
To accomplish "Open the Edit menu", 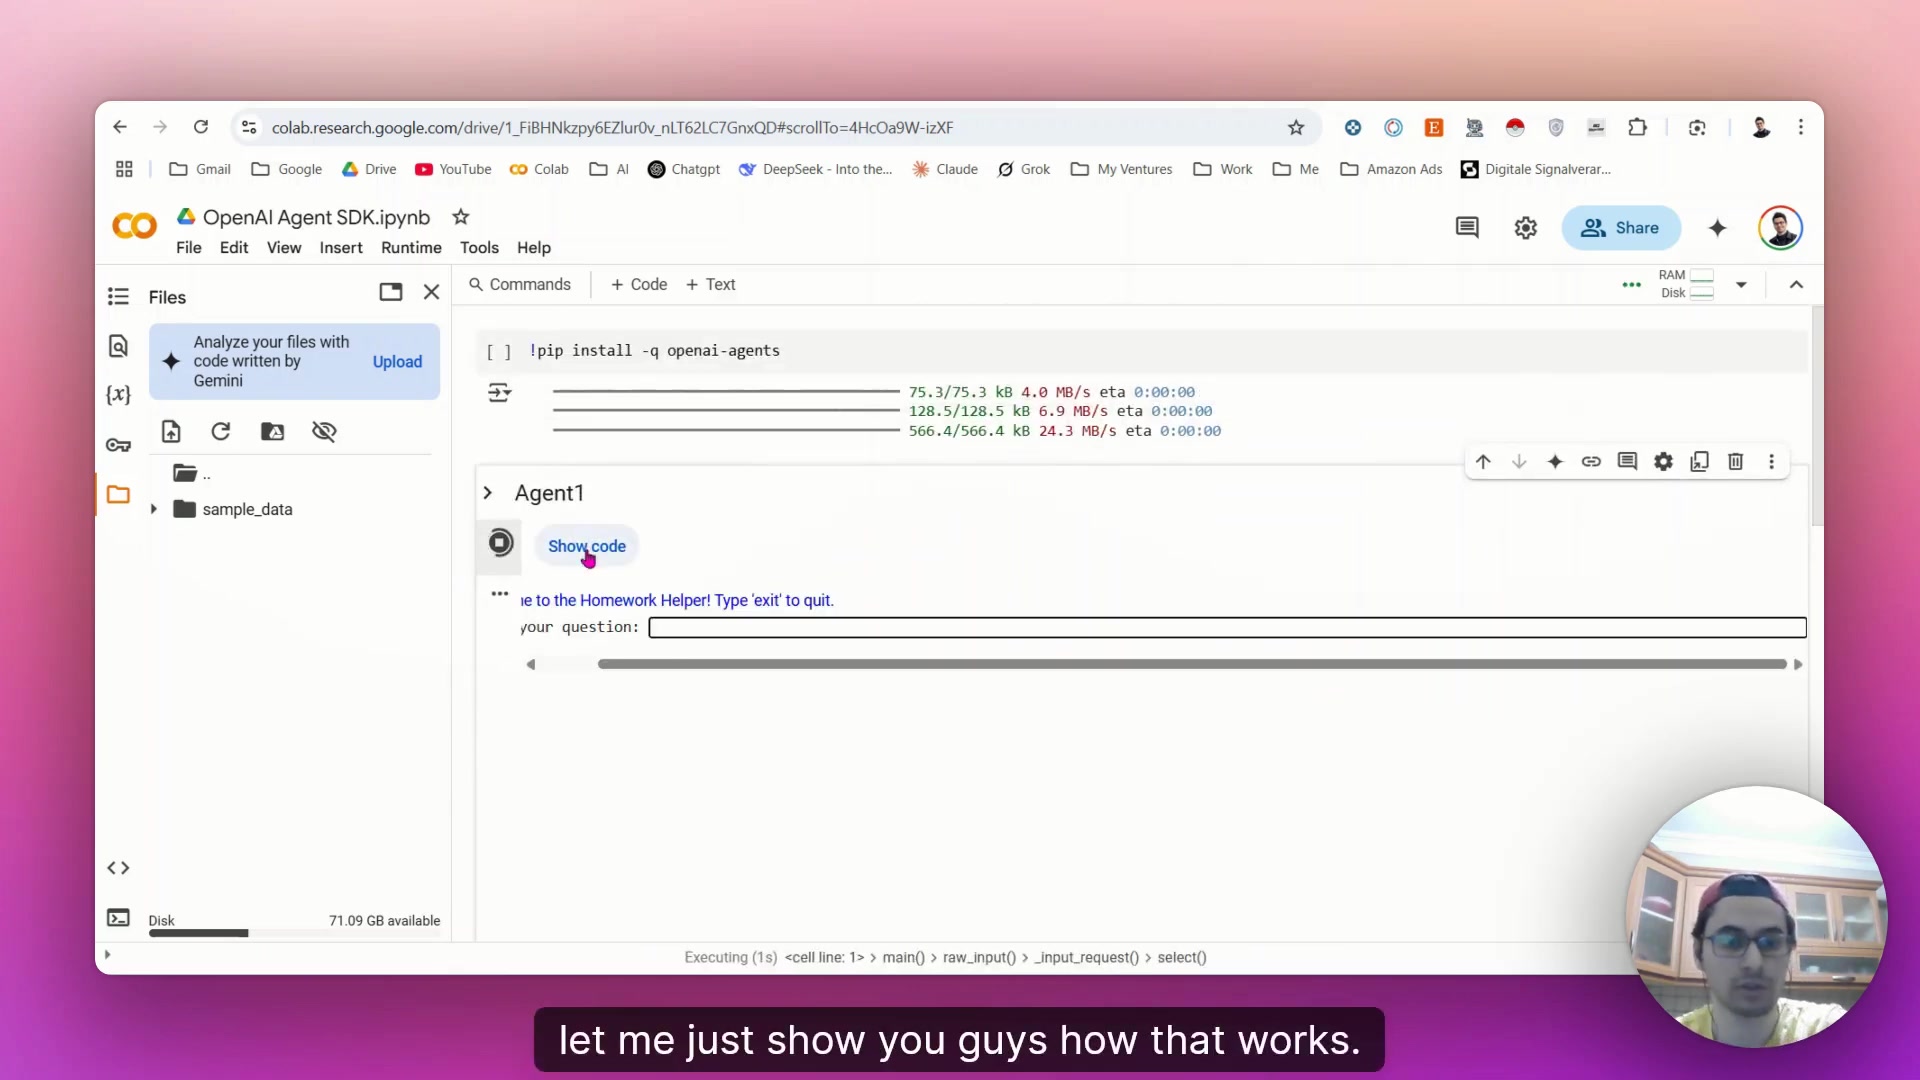I will pos(233,248).
